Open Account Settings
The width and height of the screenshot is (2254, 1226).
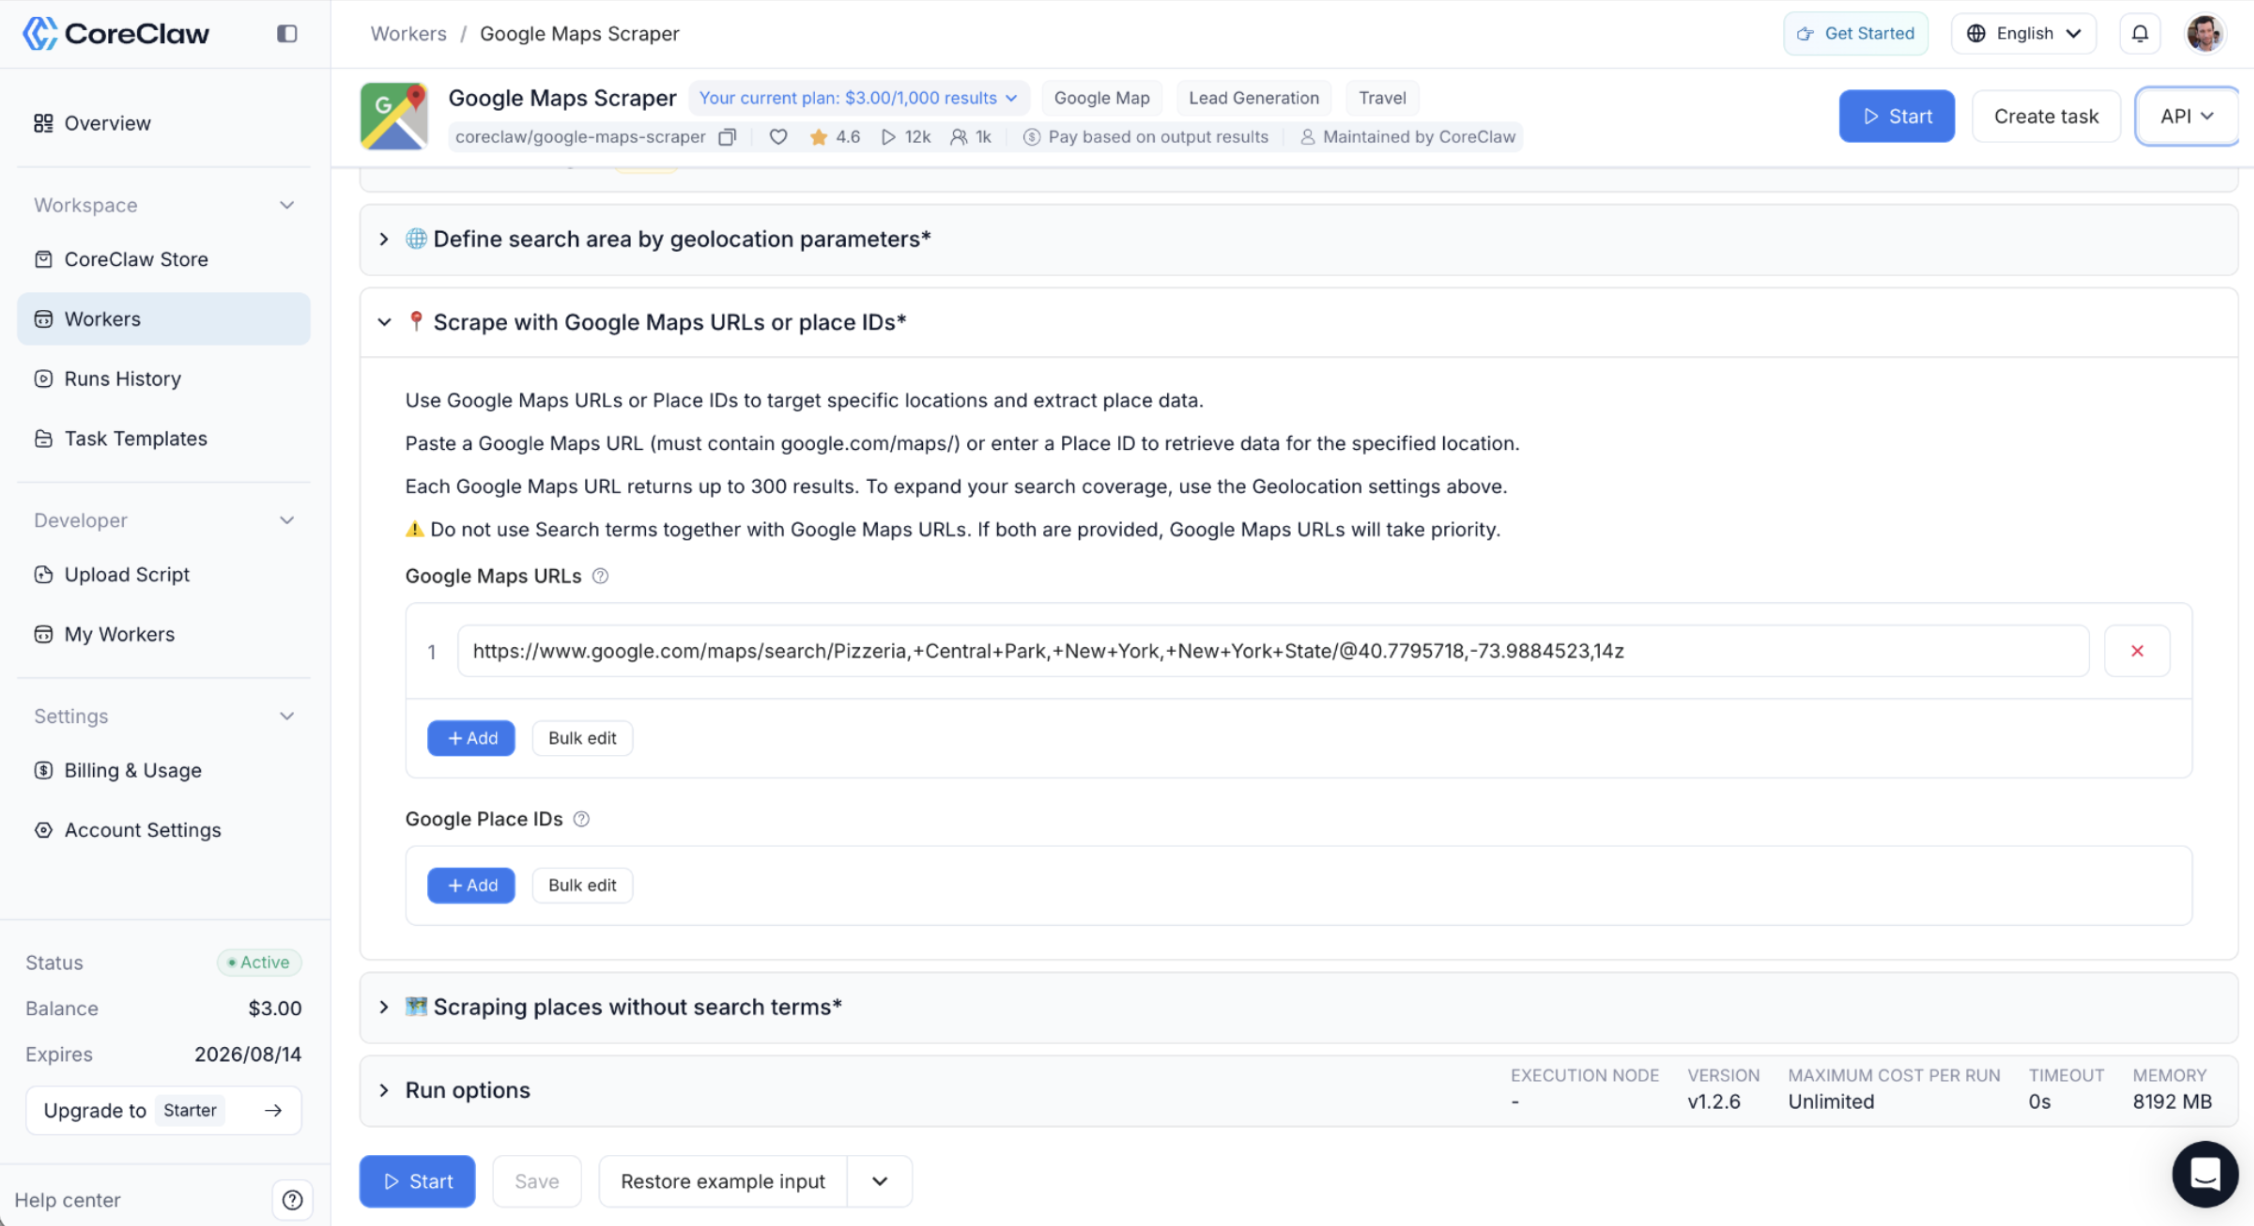coord(164,830)
